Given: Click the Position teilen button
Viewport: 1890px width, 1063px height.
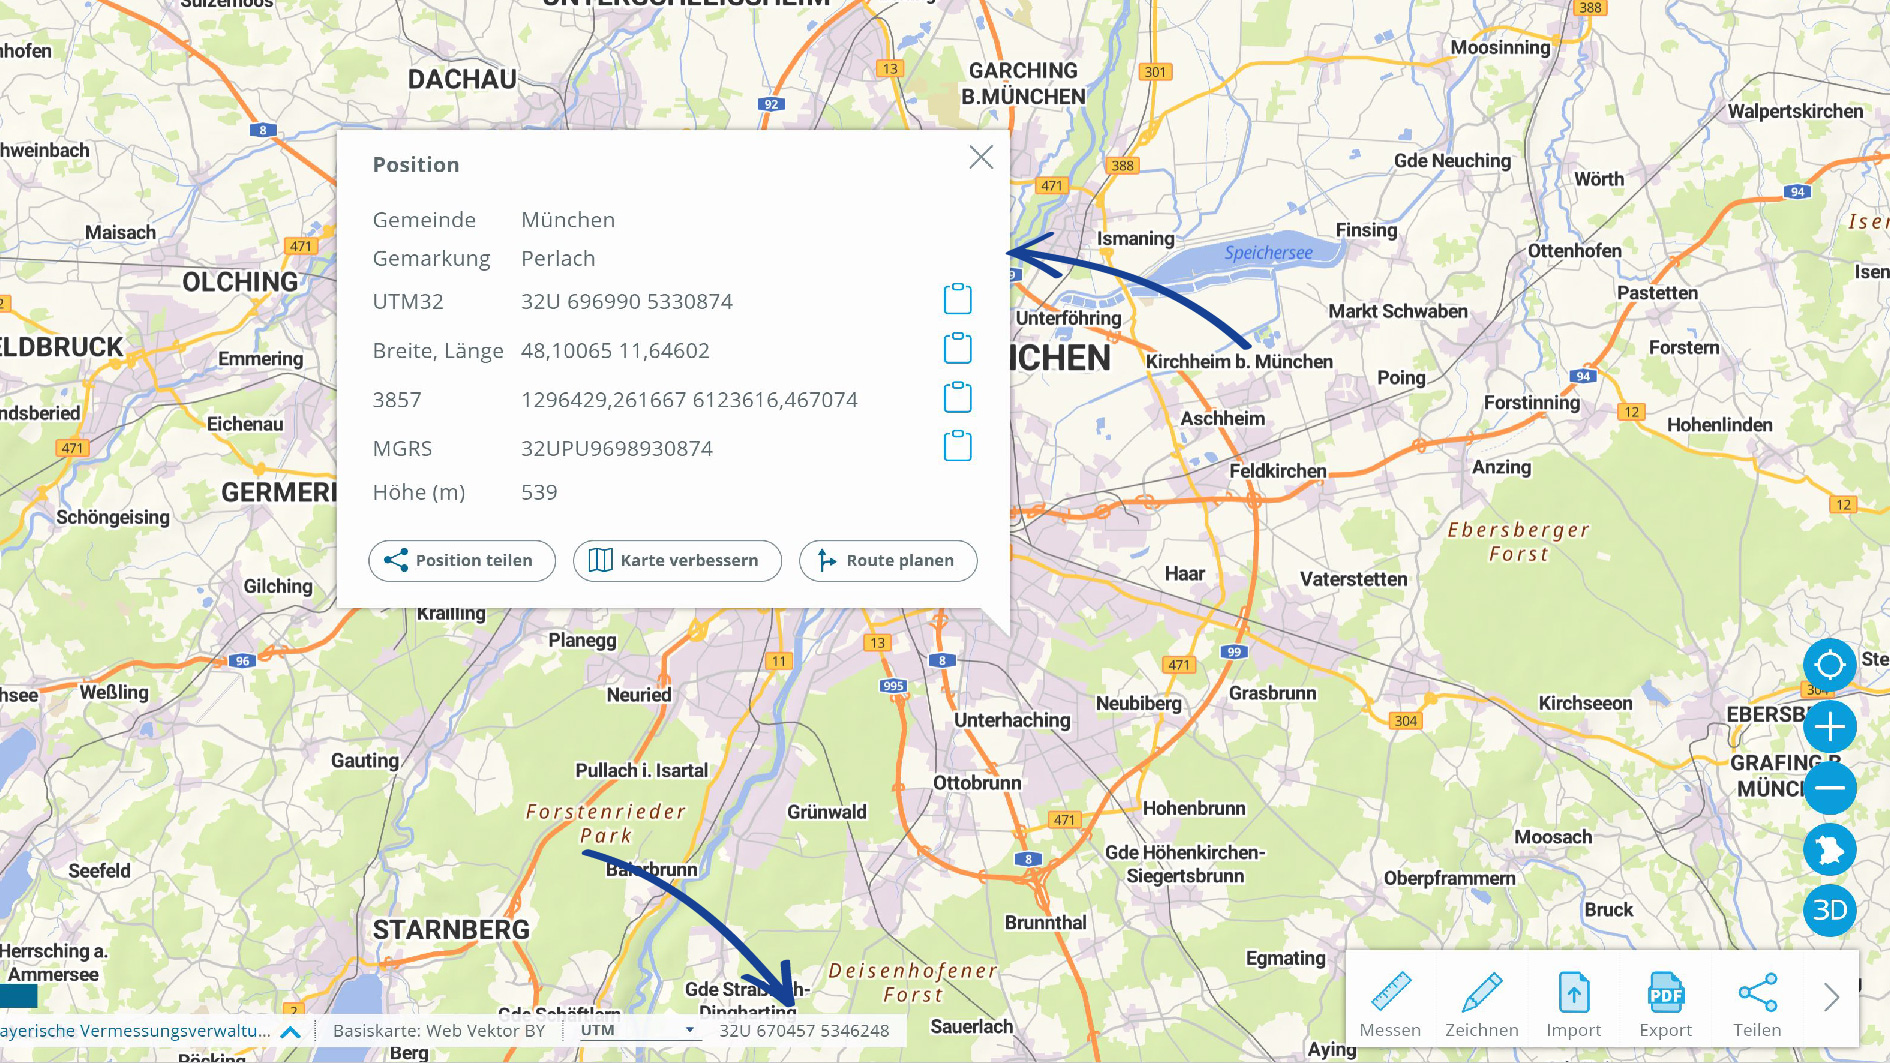Looking at the screenshot, I should click(462, 561).
